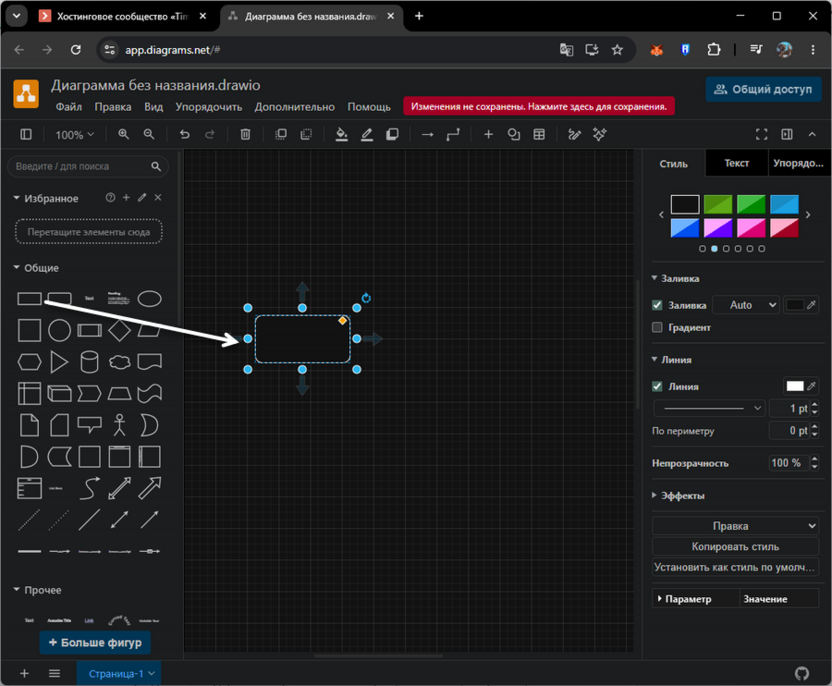Viewport: 832px width, 686px height.
Task: Open the insert shapes icon in toolbar
Action: tap(514, 135)
